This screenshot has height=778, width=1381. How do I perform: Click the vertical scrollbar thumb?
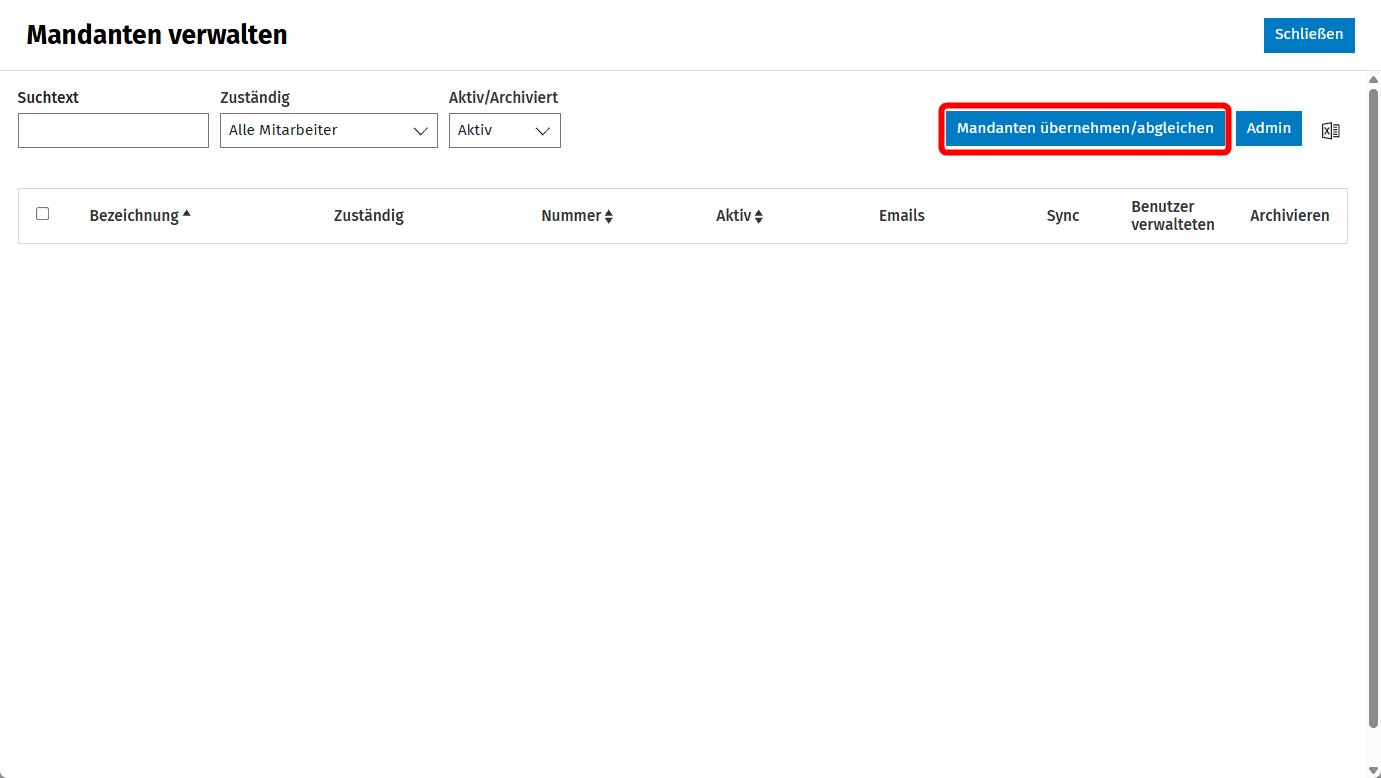(1373, 407)
